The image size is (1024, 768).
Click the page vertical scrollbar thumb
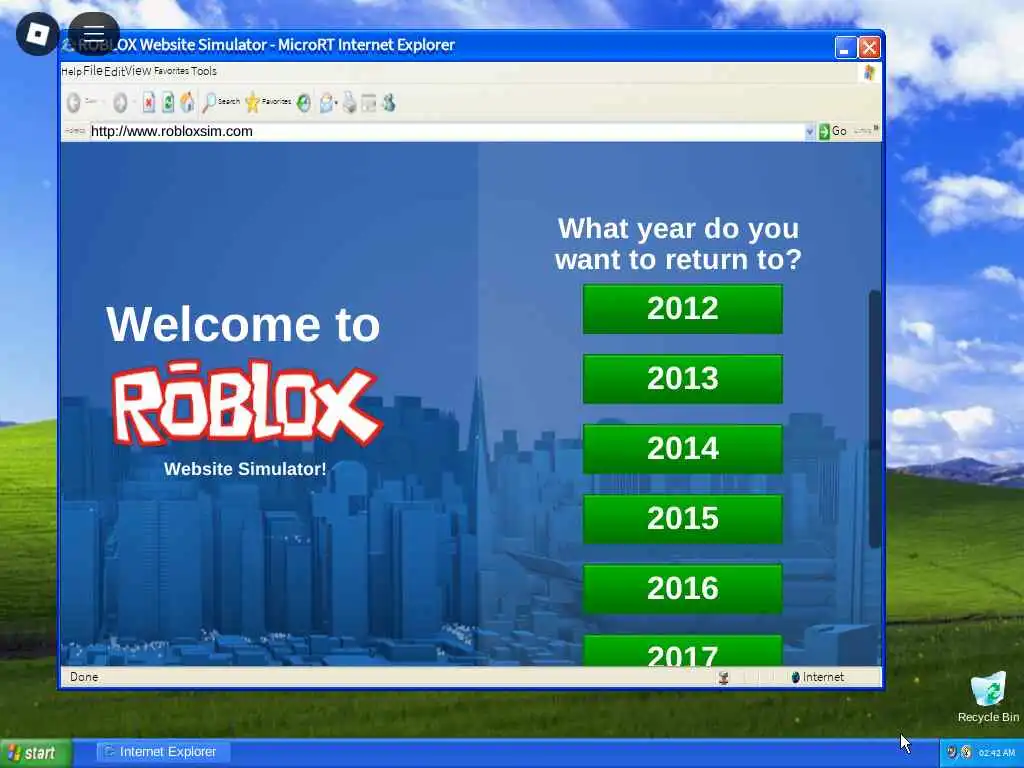click(x=874, y=419)
